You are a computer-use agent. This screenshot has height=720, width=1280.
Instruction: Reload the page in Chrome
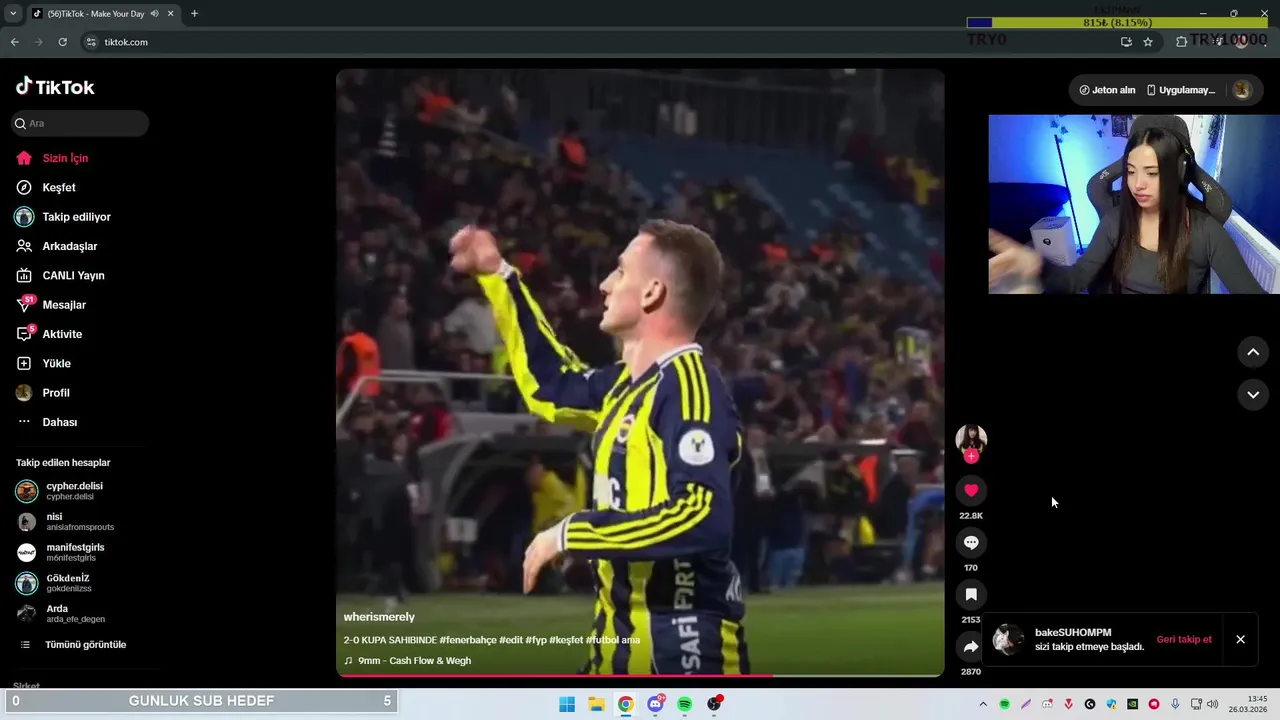62,42
